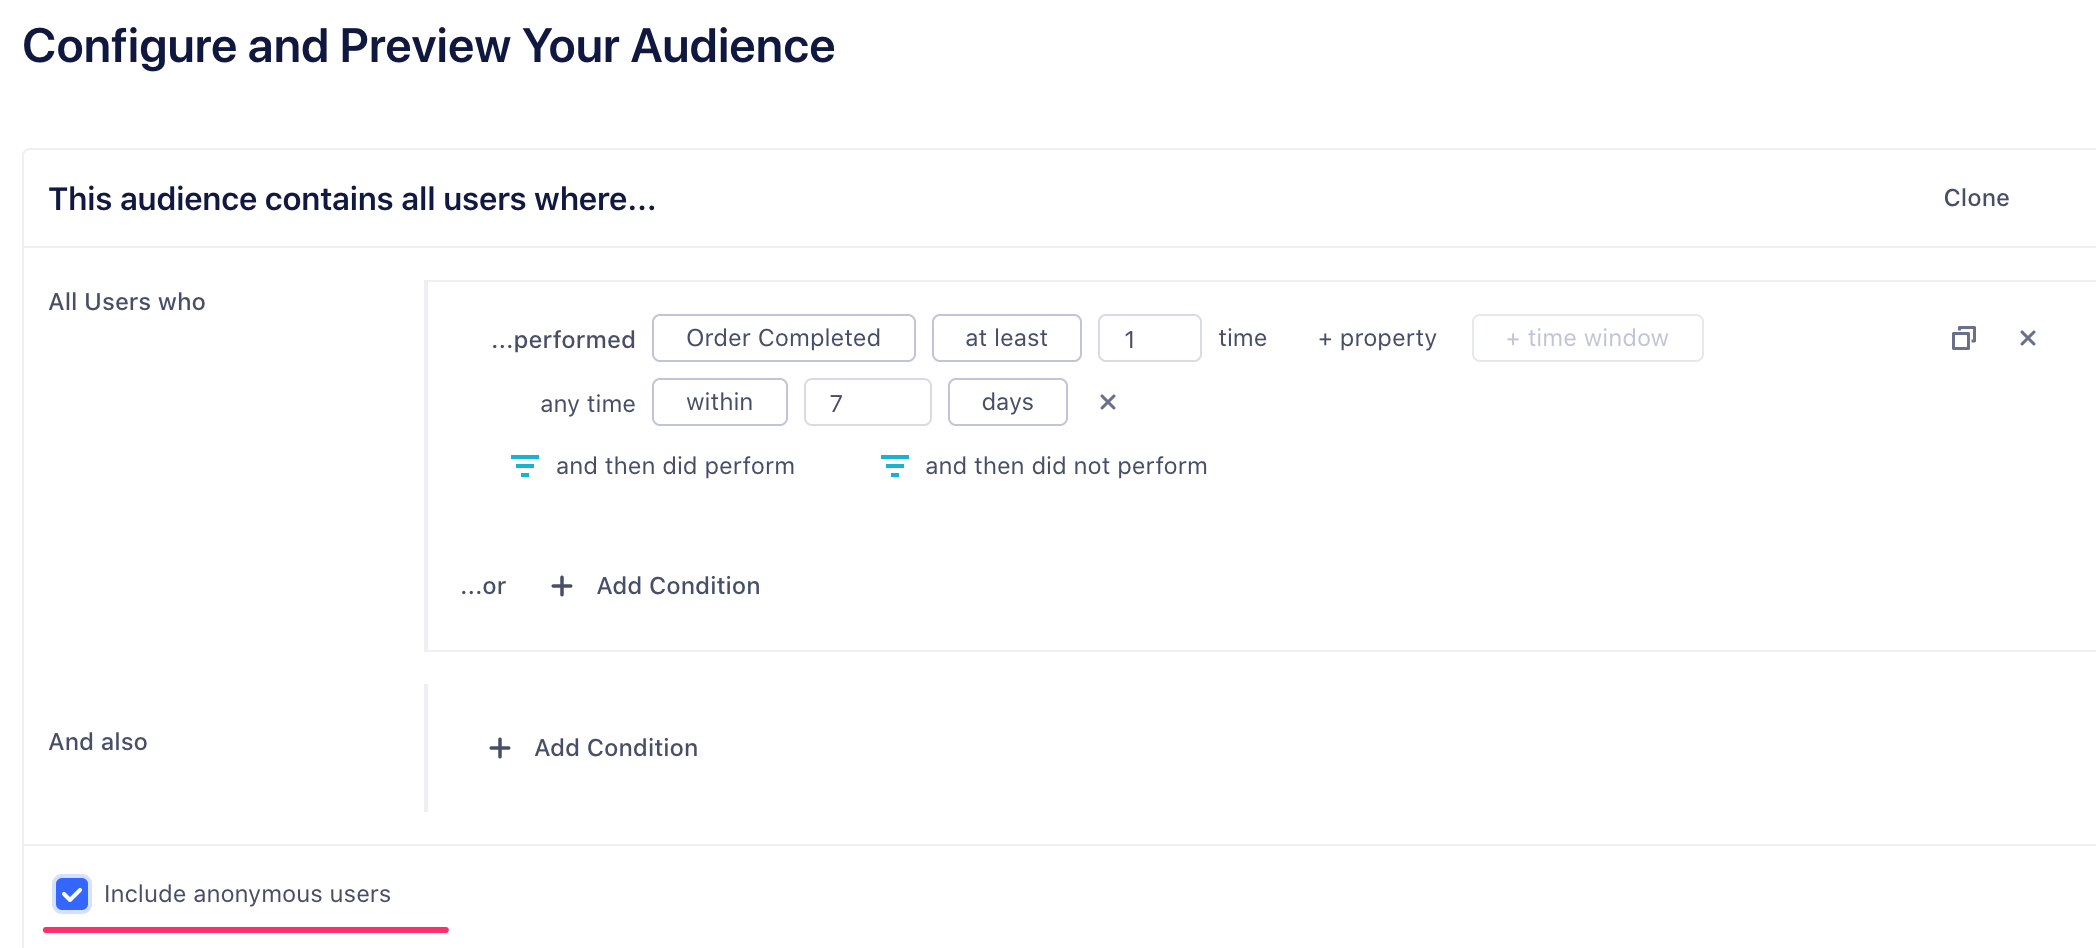This screenshot has width=2096, height=948.
Task: Open the "days" unit dropdown
Action: pyautogui.click(x=1007, y=402)
